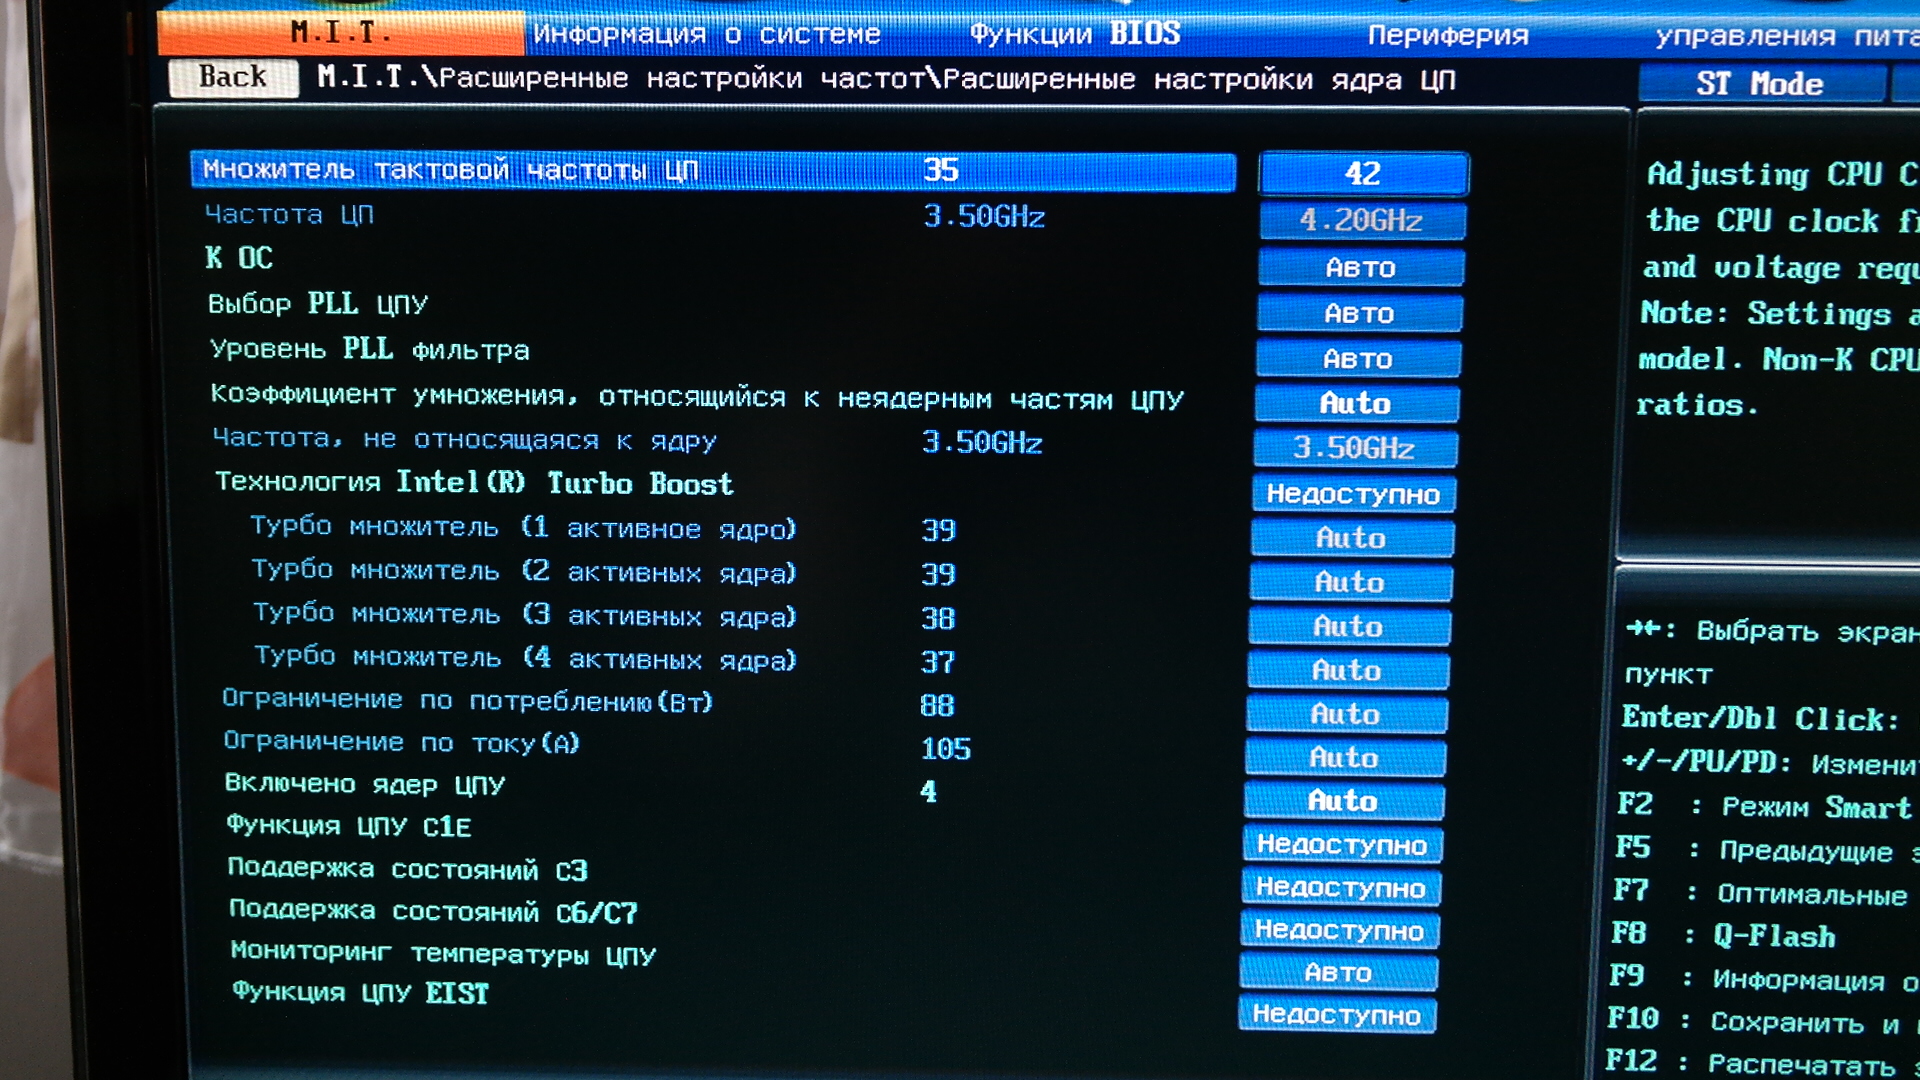This screenshot has width=1920, height=1080.
Task: Open Уровень PLL фильтра value
Action: tap(1358, 359)
